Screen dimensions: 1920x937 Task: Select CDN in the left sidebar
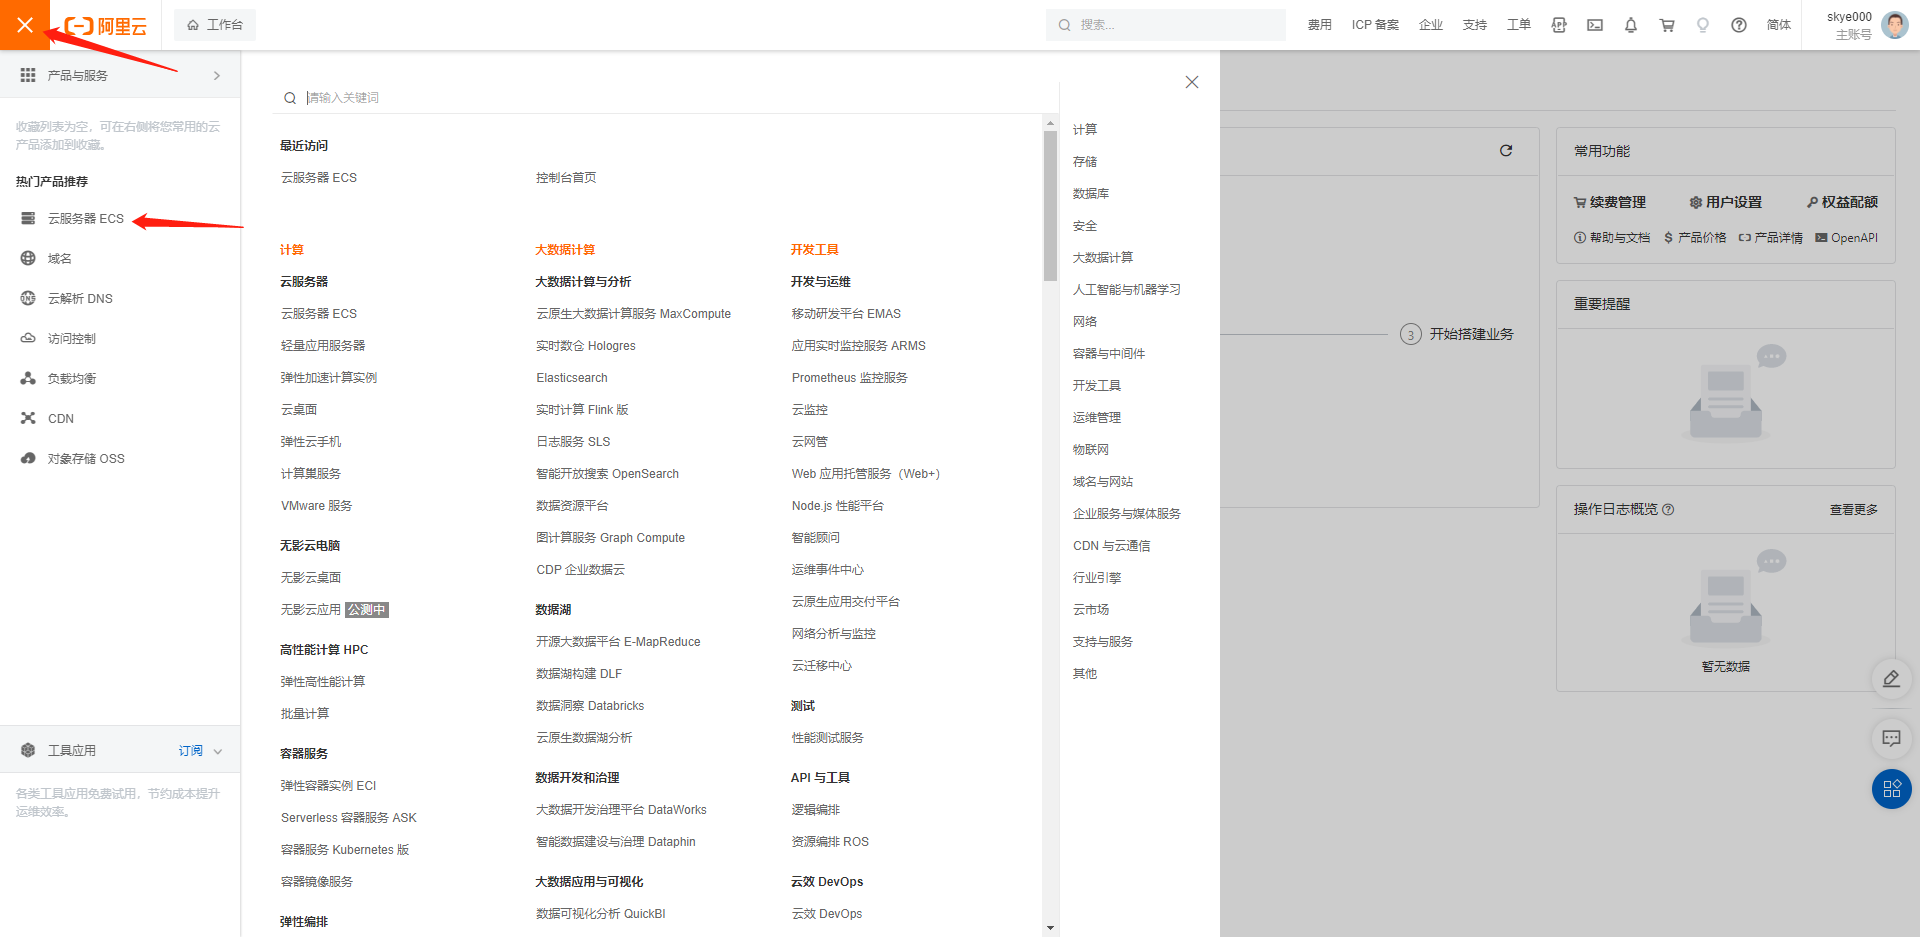pyautogui.click(x=60, y=418)
